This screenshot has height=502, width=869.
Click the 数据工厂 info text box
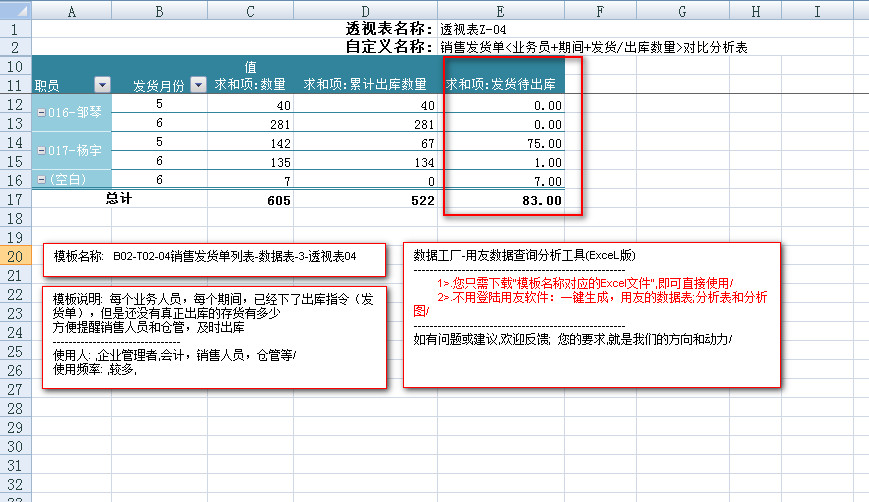pyautogui.click(x=591, y=314)
